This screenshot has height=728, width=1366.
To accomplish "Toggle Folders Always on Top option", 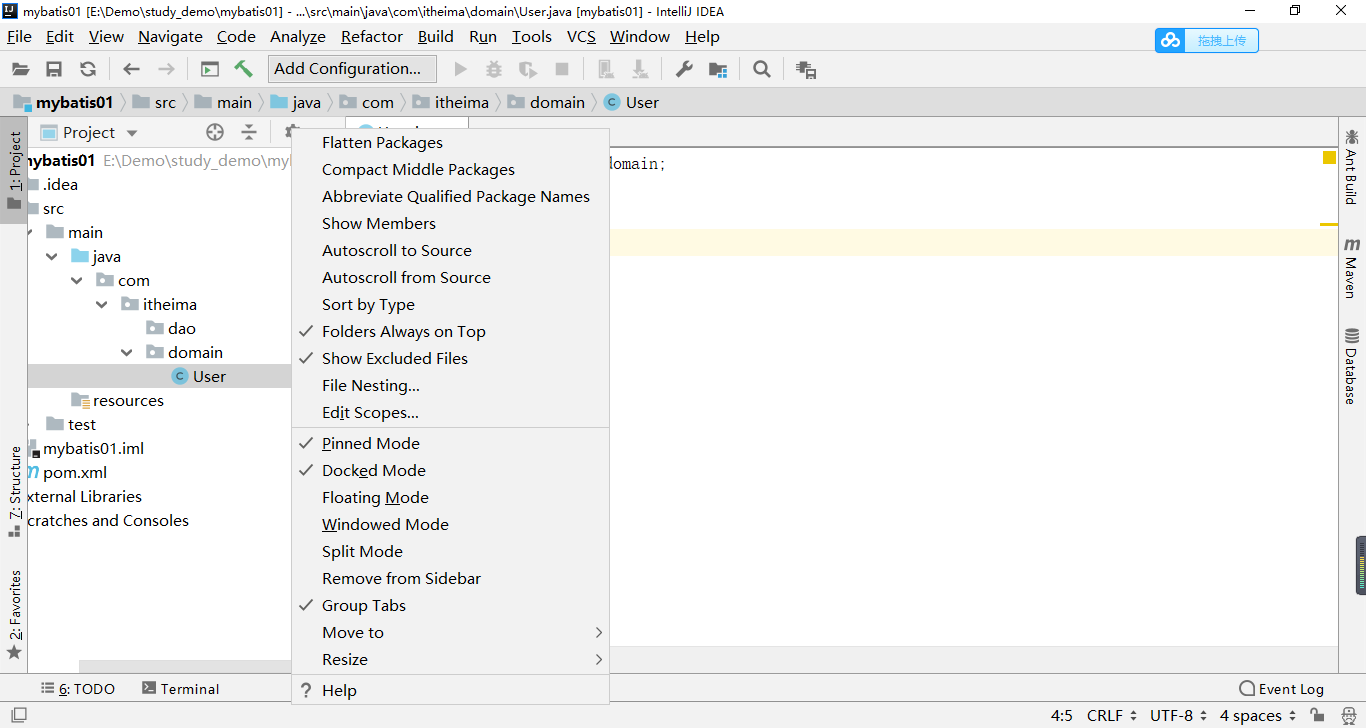I will pyautogui.click(x=450, y=331).
